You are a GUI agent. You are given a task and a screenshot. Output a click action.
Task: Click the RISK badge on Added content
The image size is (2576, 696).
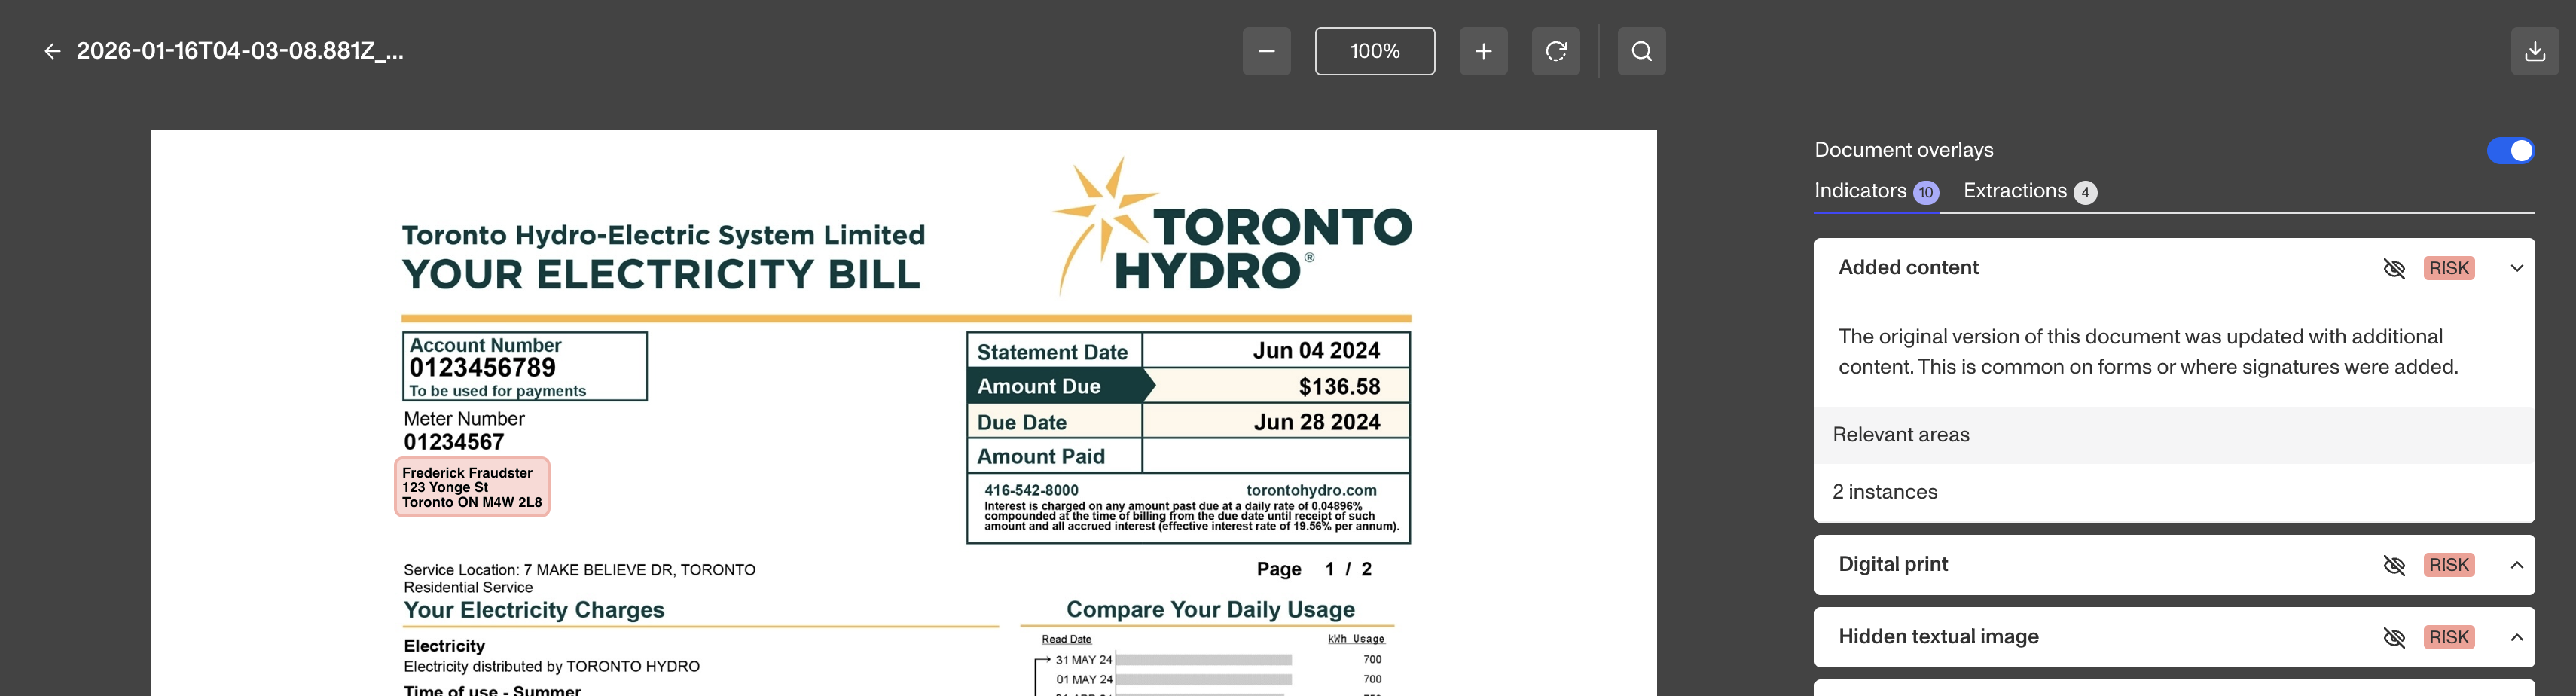[2449, 268]
